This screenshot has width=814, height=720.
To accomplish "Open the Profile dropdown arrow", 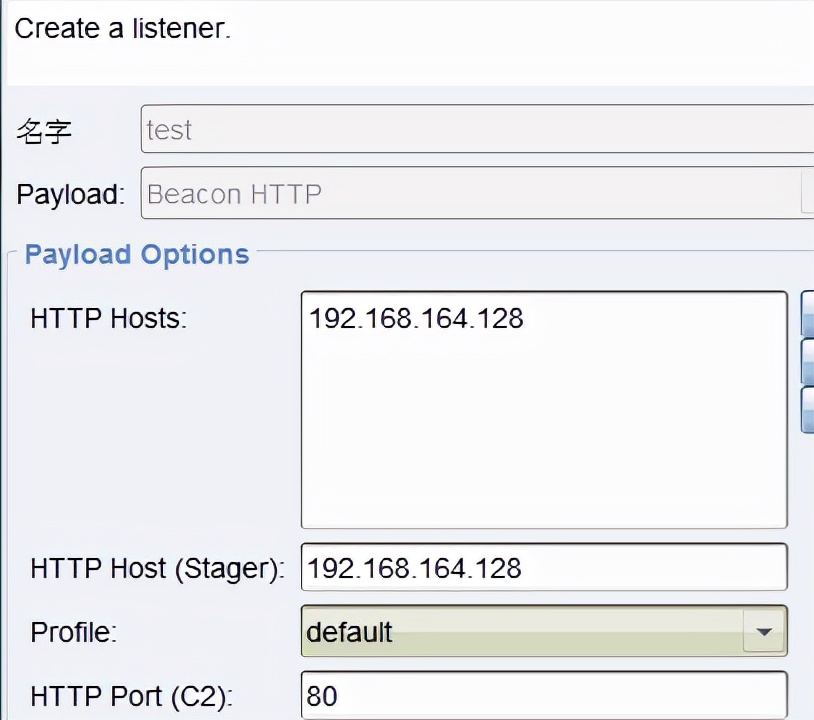I will coord(764,632).
